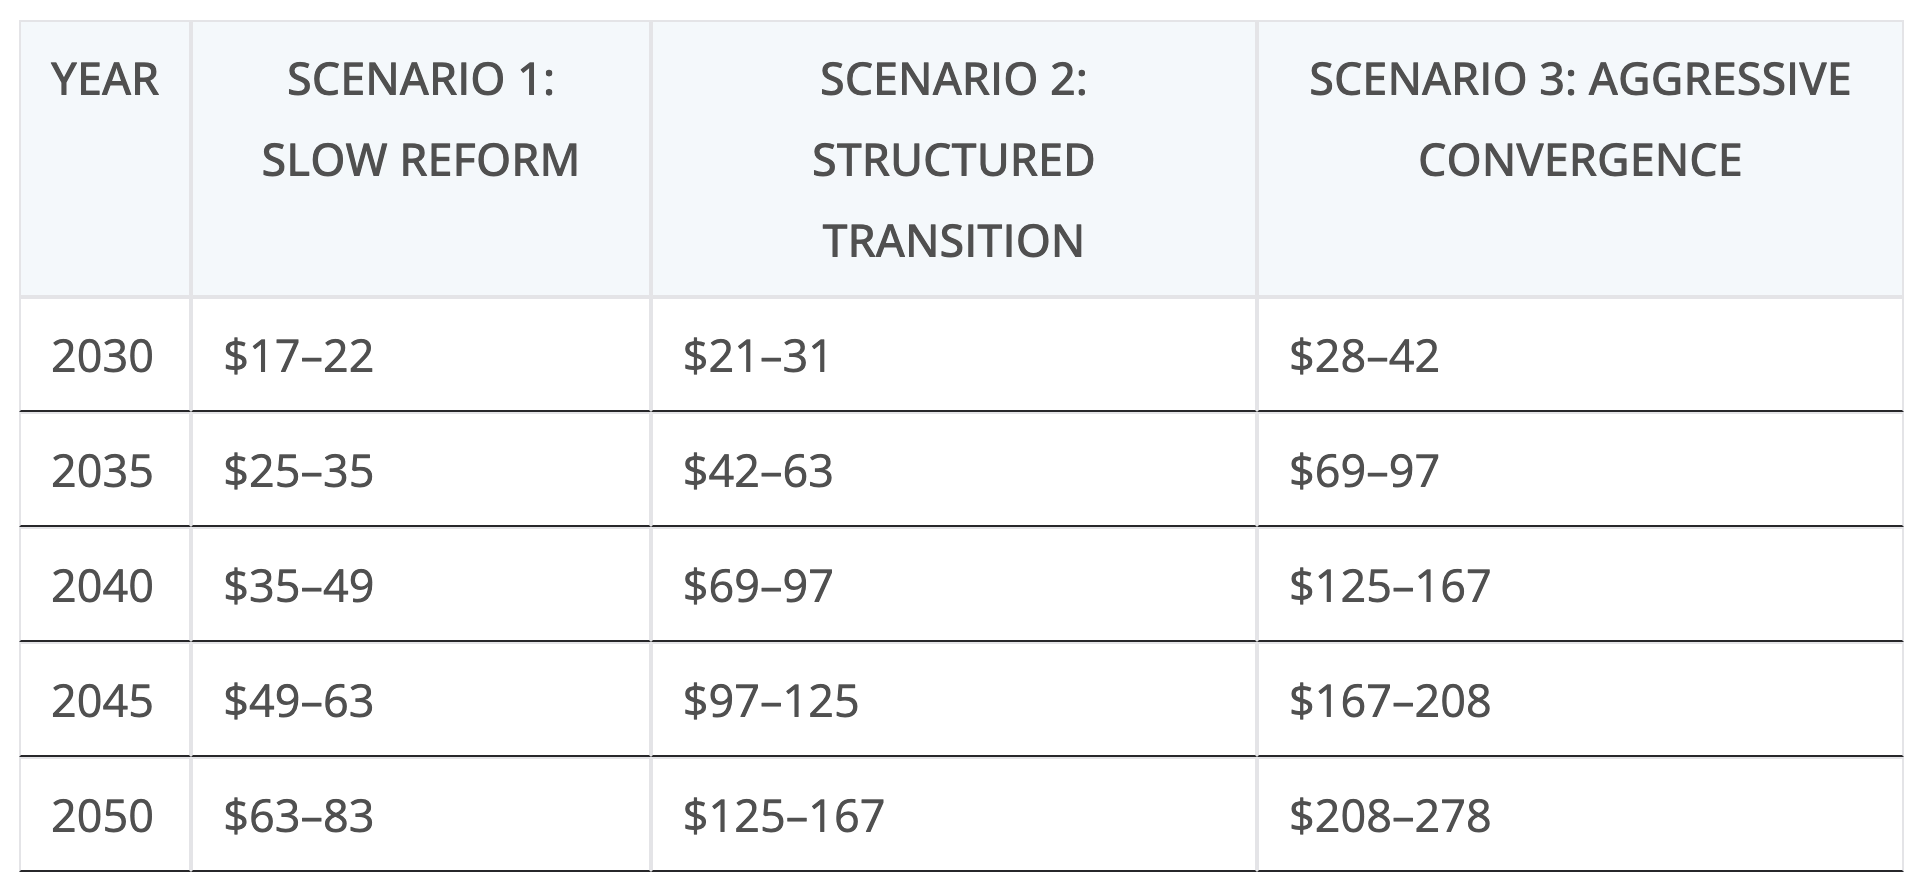Select the 2035 year cell
The image size is (1919, 890).
[103, 471]
